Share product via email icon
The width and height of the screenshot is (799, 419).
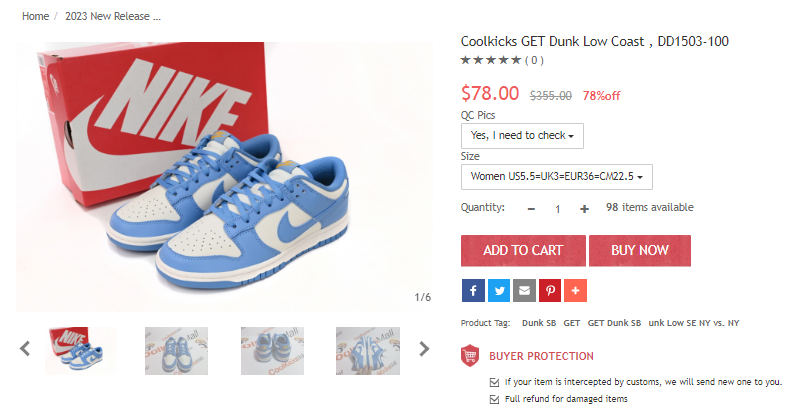coord(524,291)
